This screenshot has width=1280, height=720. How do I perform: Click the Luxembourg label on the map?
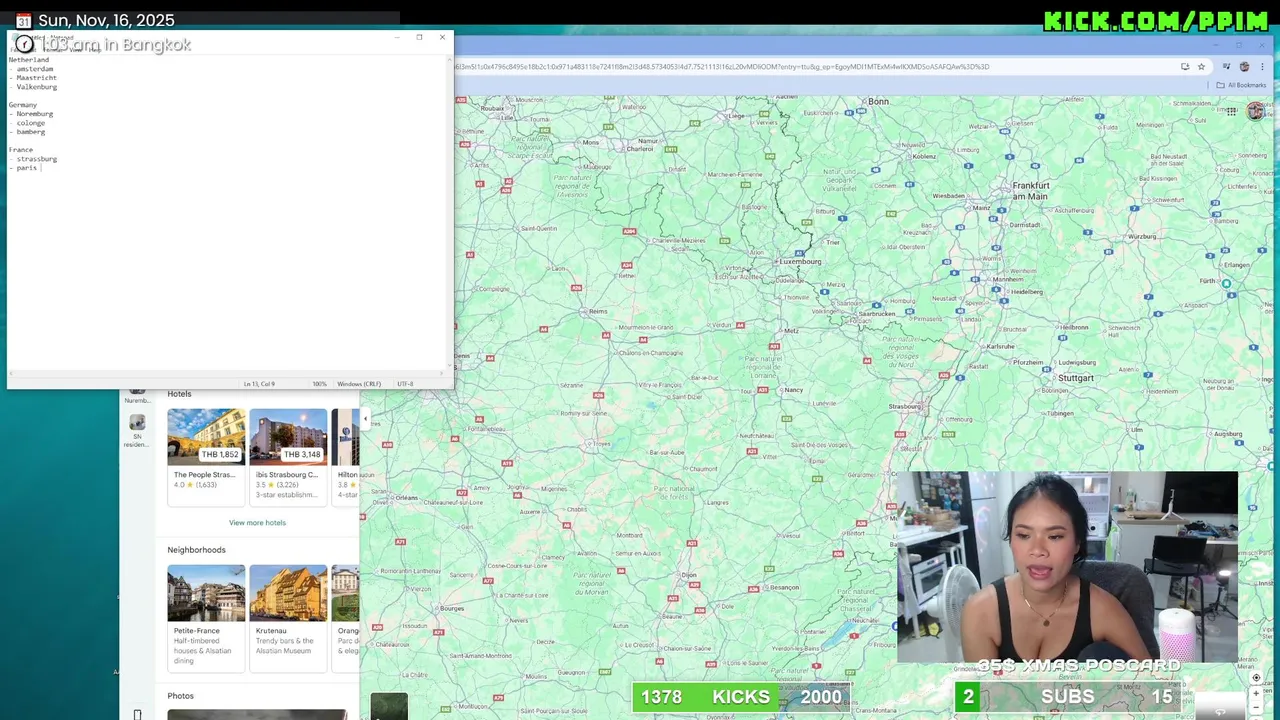coord(800,262)
